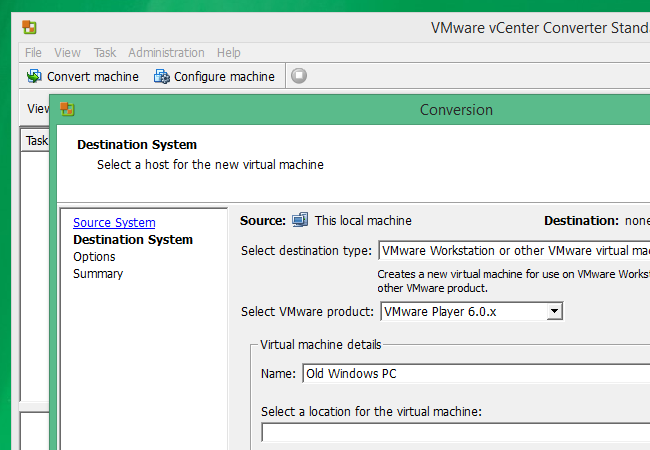Open the Help menu

(228, 53)
